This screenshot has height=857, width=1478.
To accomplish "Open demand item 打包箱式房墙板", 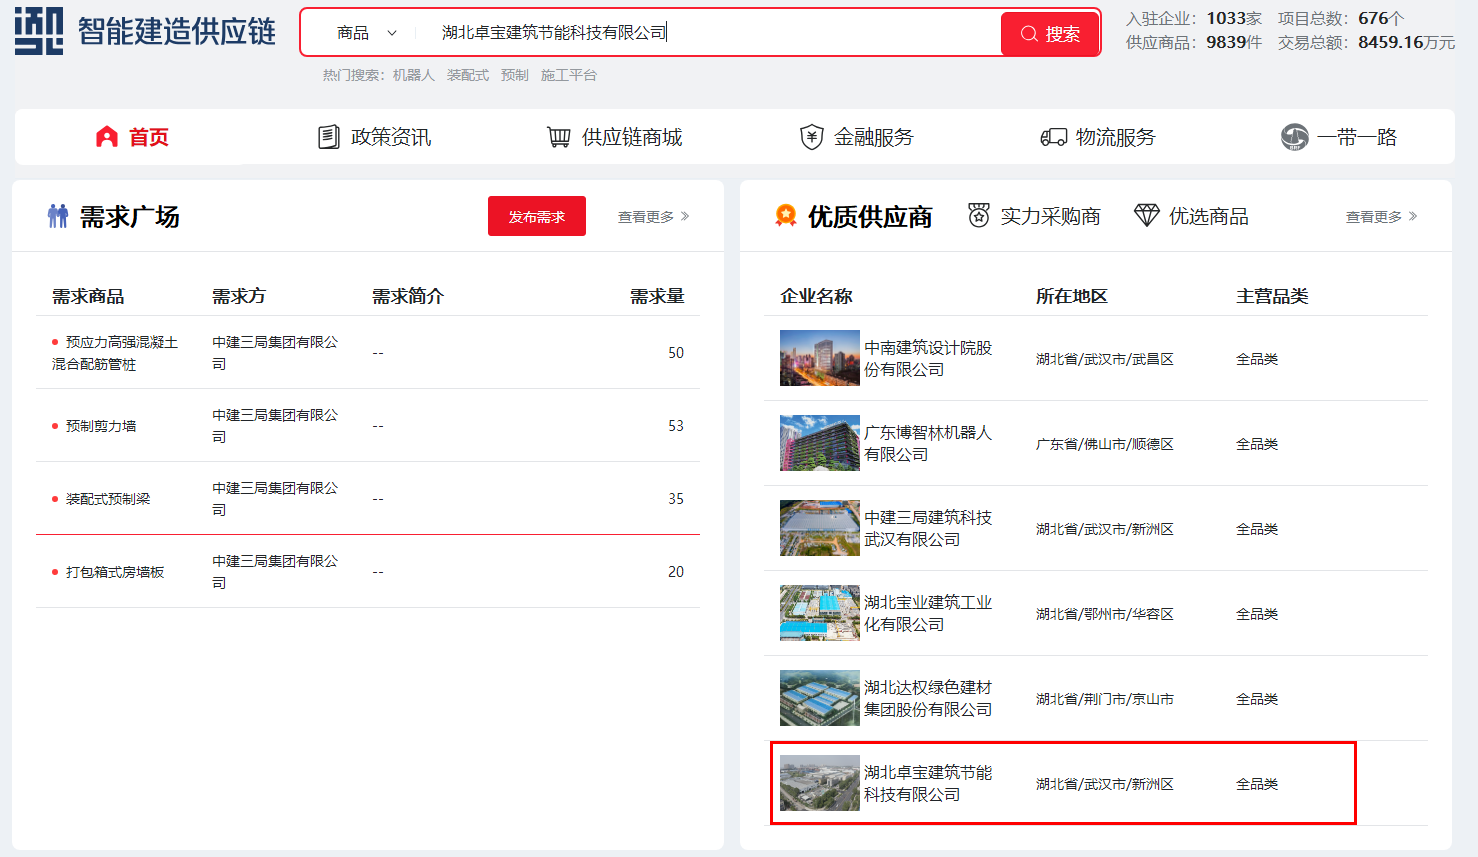I will pos(115,572).
